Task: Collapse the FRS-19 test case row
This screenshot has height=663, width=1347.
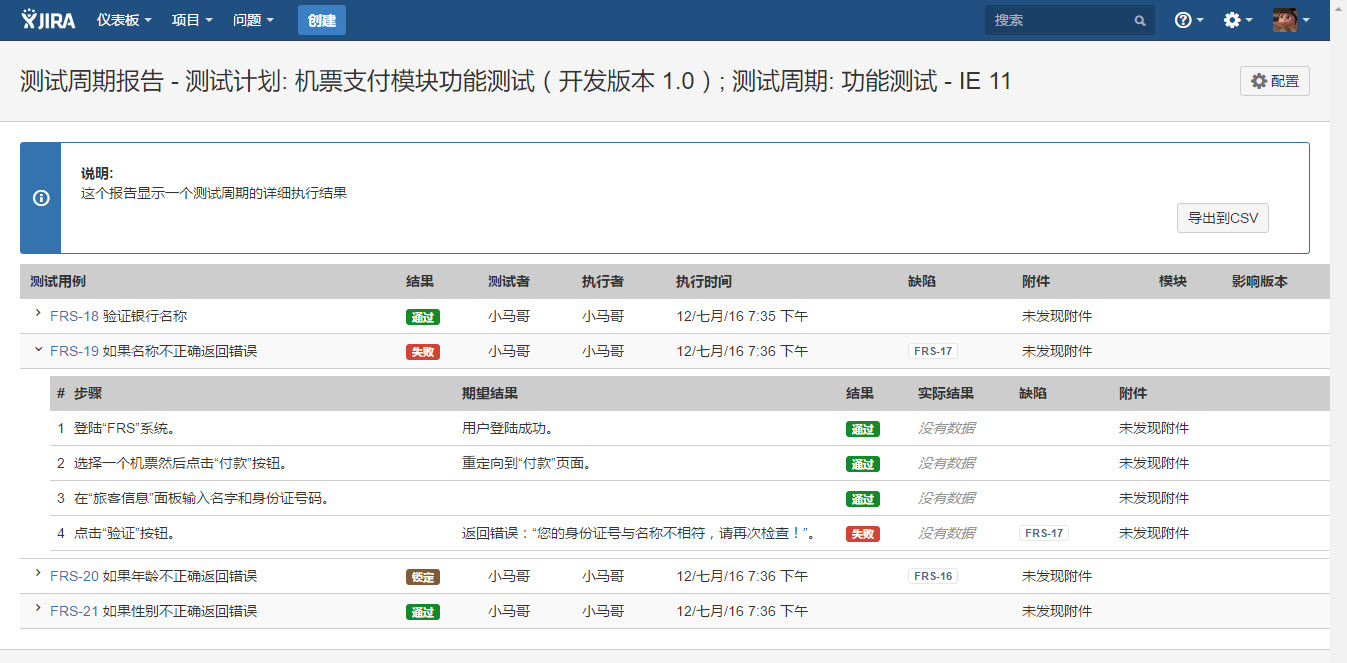Action: tap(37, 350)
